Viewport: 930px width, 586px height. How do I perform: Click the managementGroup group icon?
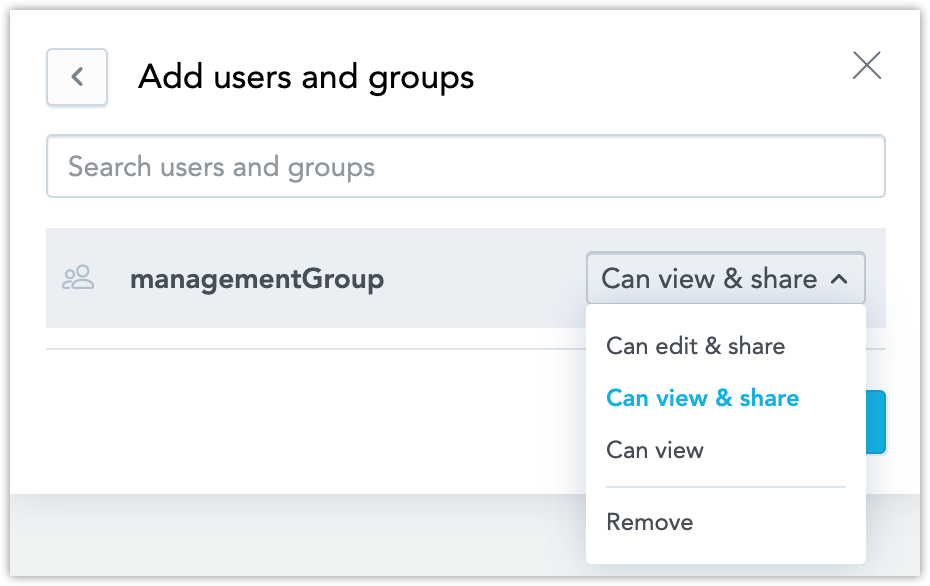pyautogui.click(x=78, y=278)
